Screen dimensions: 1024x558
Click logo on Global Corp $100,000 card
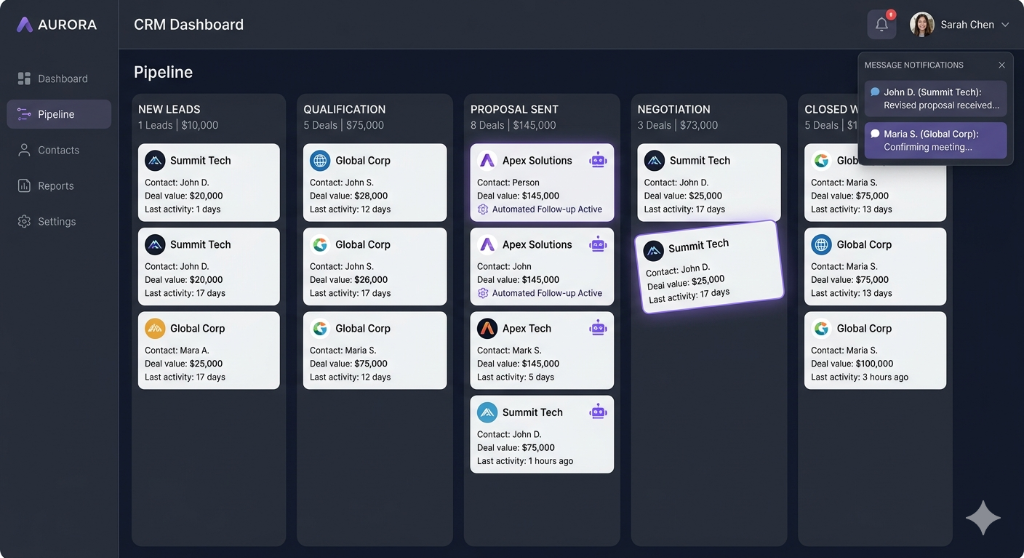(821, 328)
